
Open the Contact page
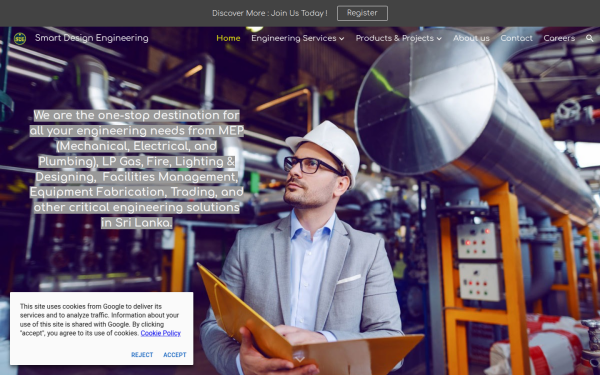(x=516, y=38)
